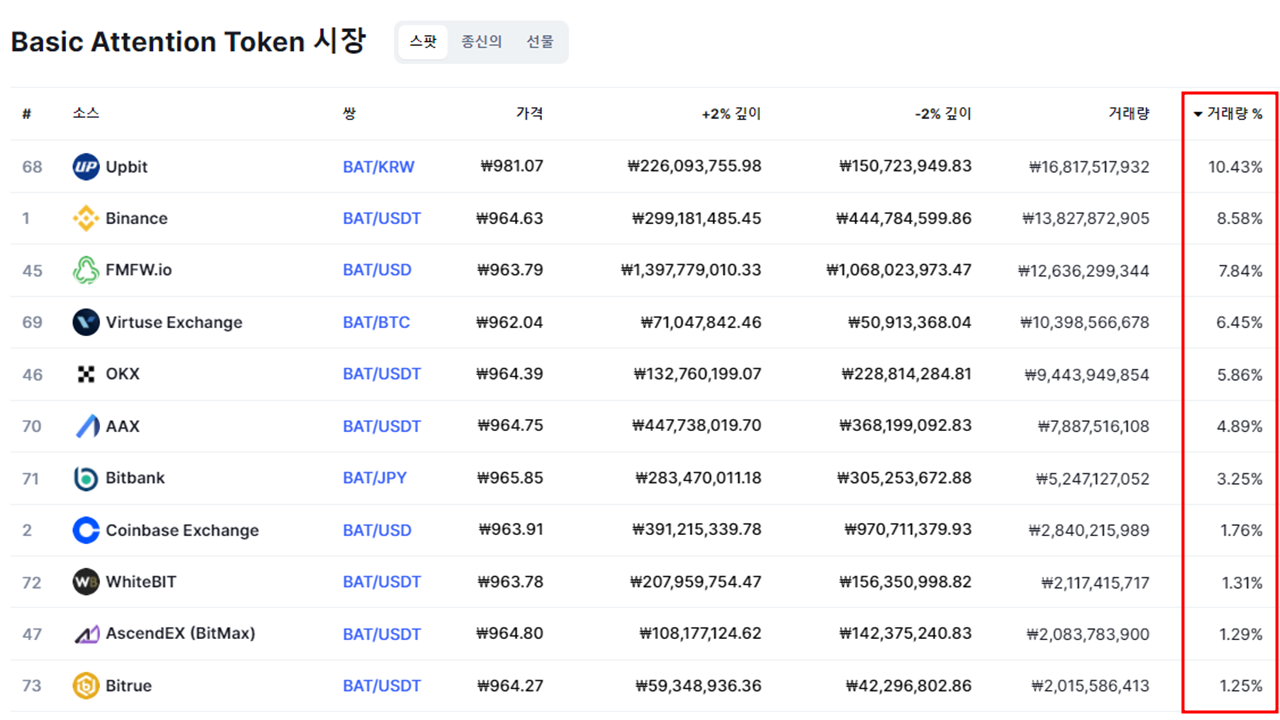Sort by the -2% 깊이 column header
1280x720 pixels.
tap(942, 114)
